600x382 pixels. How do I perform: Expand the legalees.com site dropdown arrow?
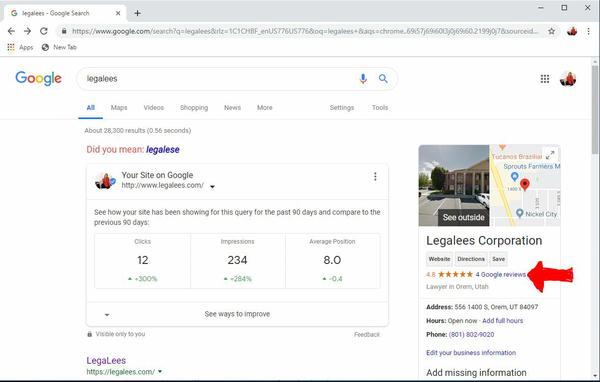pyautogui.click(x=212, y=187)
